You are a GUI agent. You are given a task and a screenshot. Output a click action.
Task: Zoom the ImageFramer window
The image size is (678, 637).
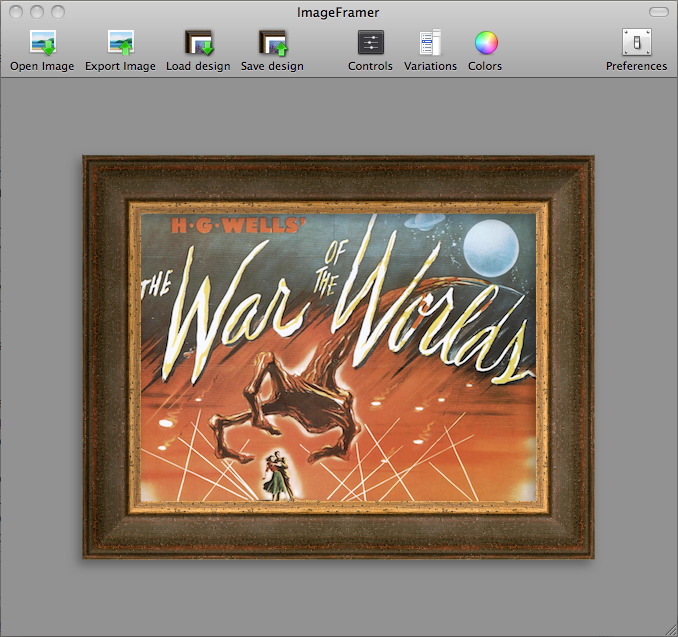tap(58, 12)
